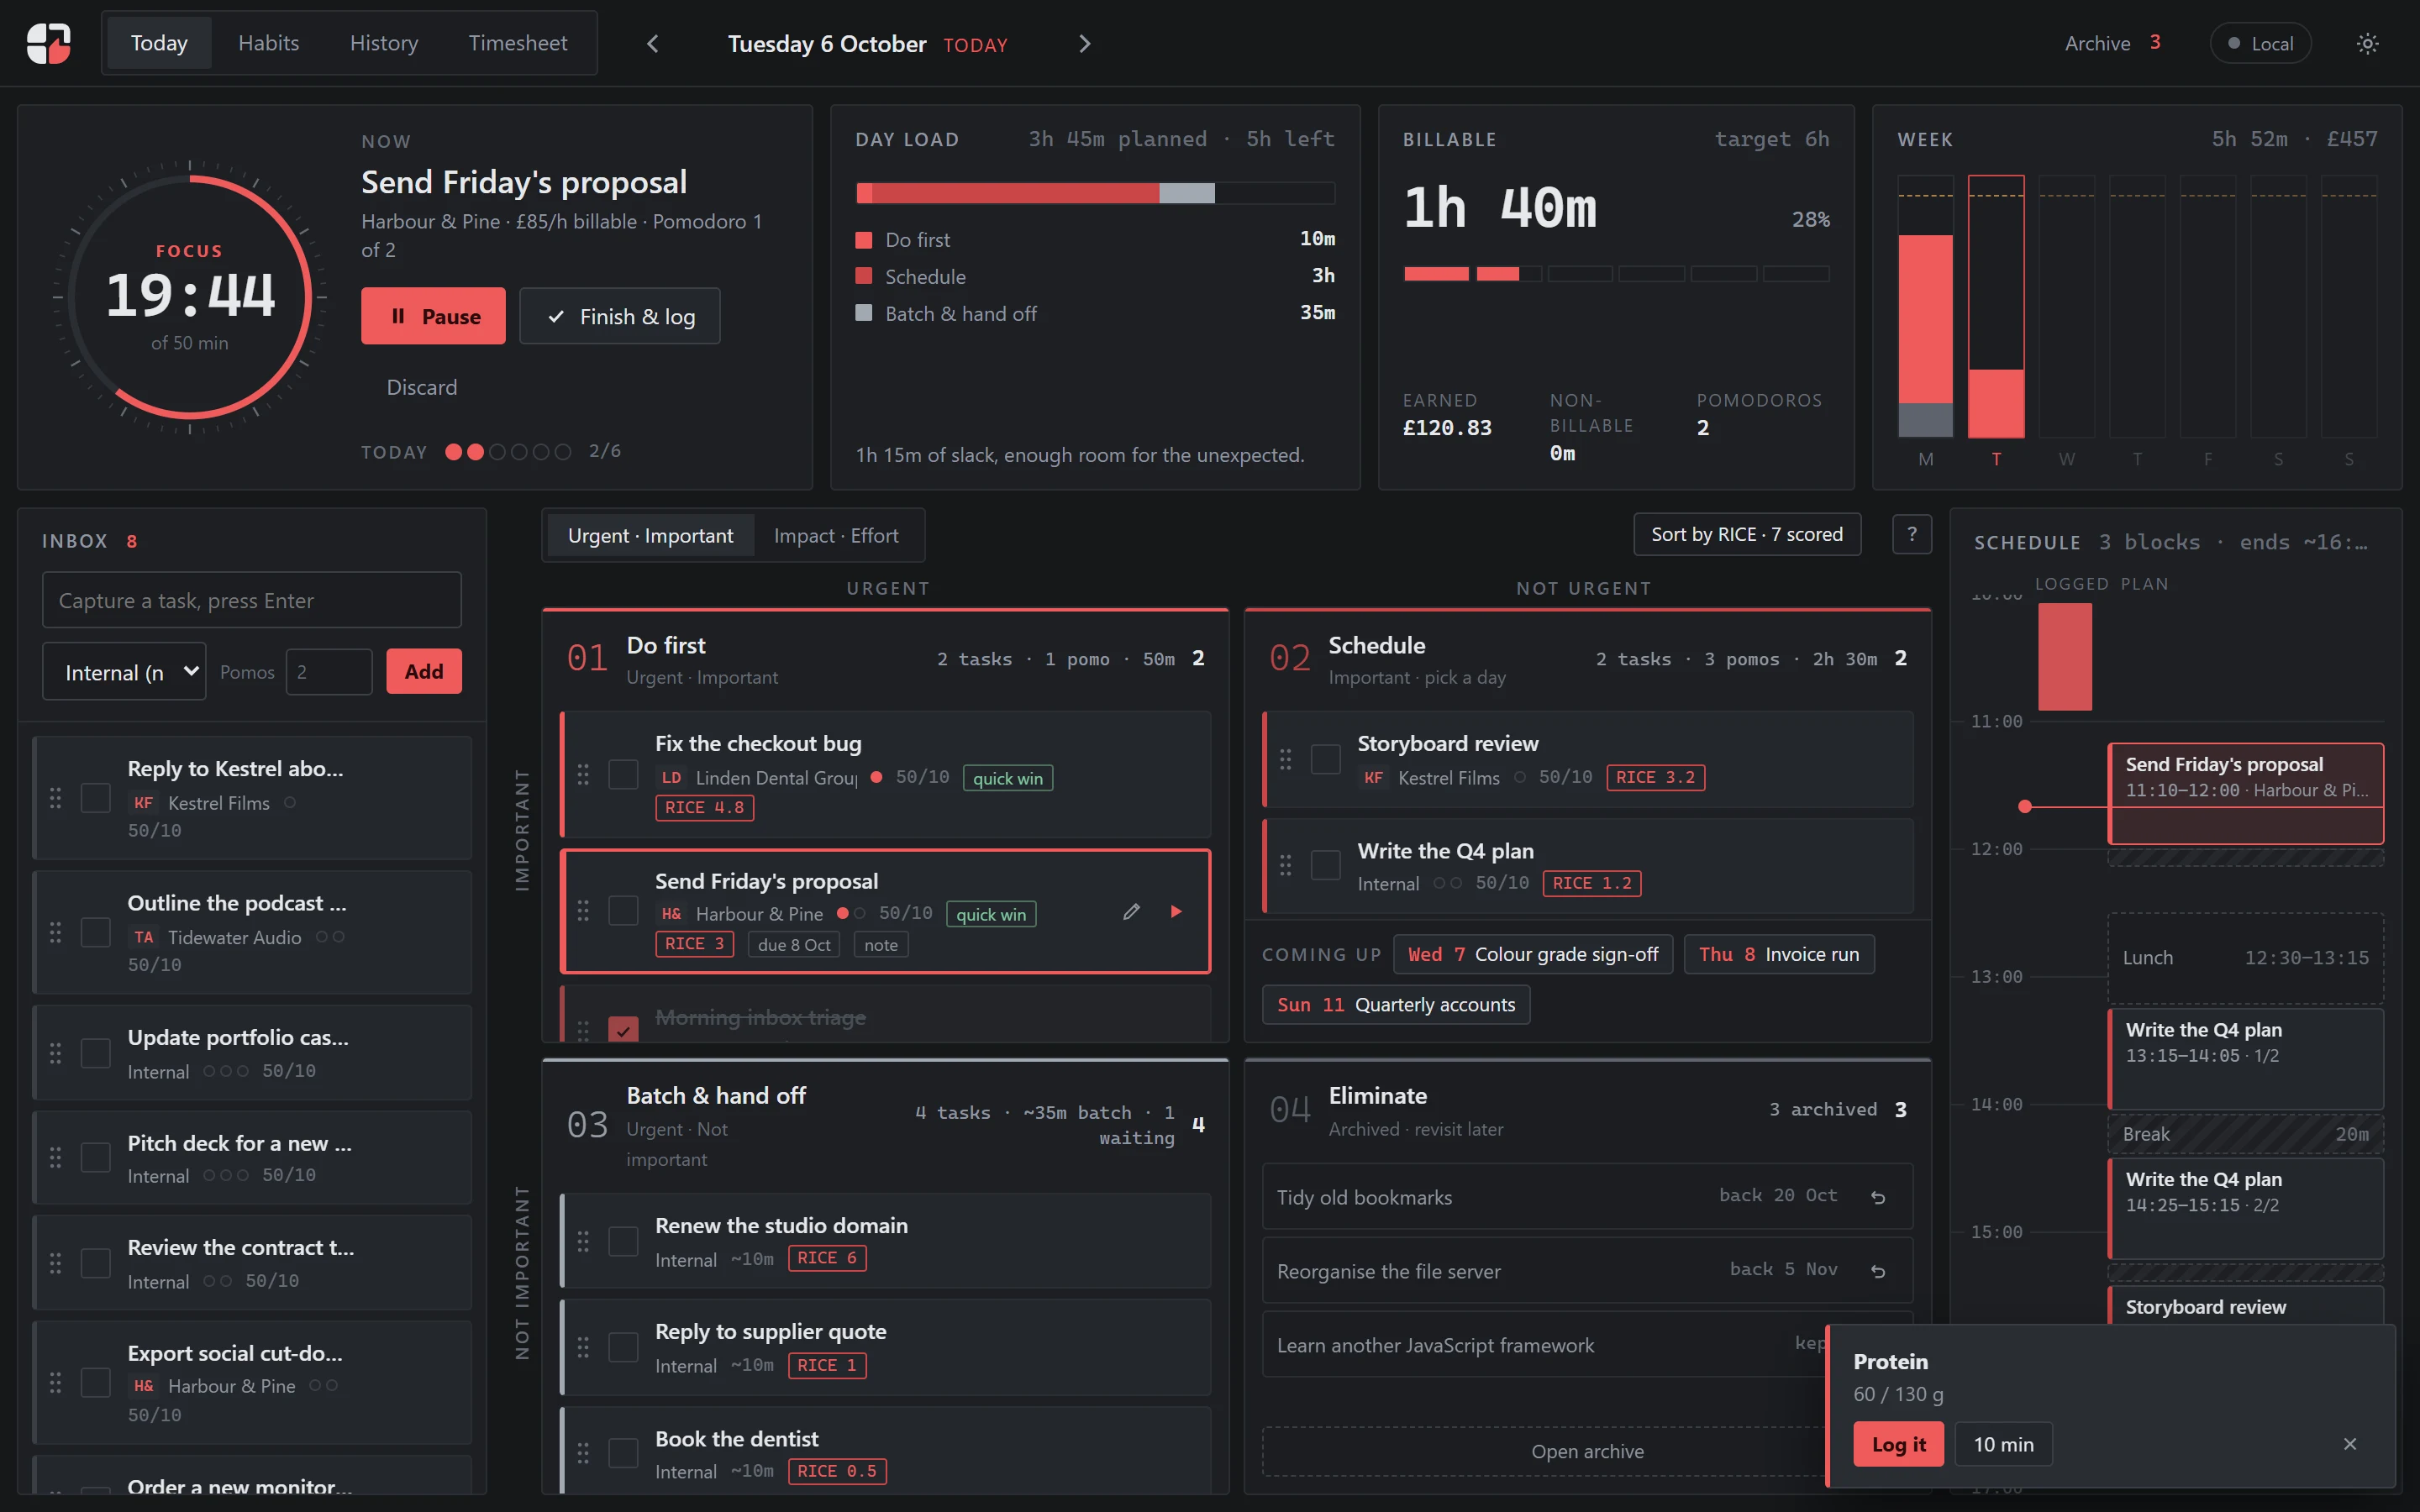Click Finish & log button
This screenshot has height=1512, width=2420.
620,316
